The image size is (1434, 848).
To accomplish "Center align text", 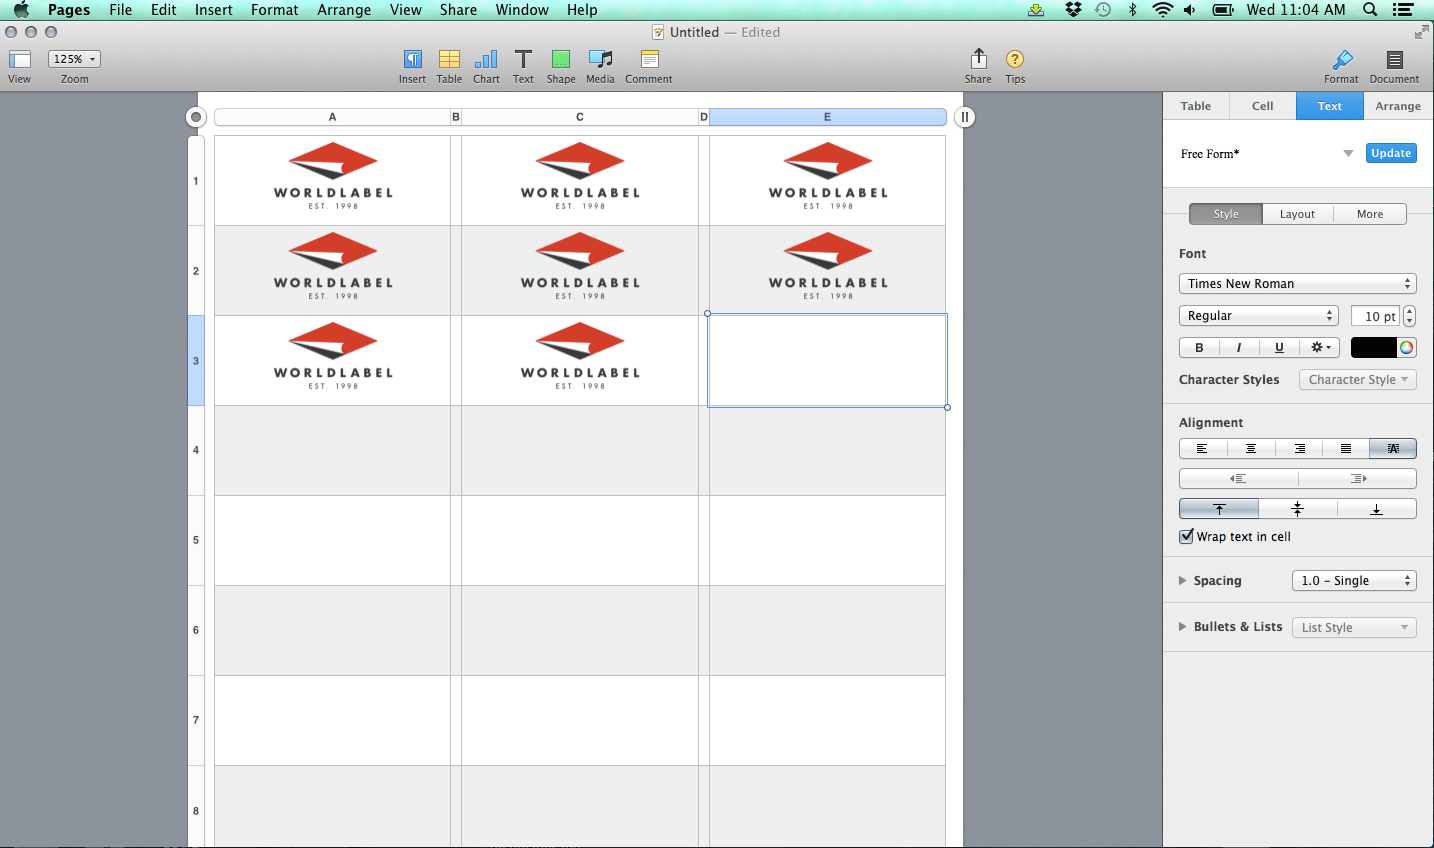I will click(x=1251, y=448).
